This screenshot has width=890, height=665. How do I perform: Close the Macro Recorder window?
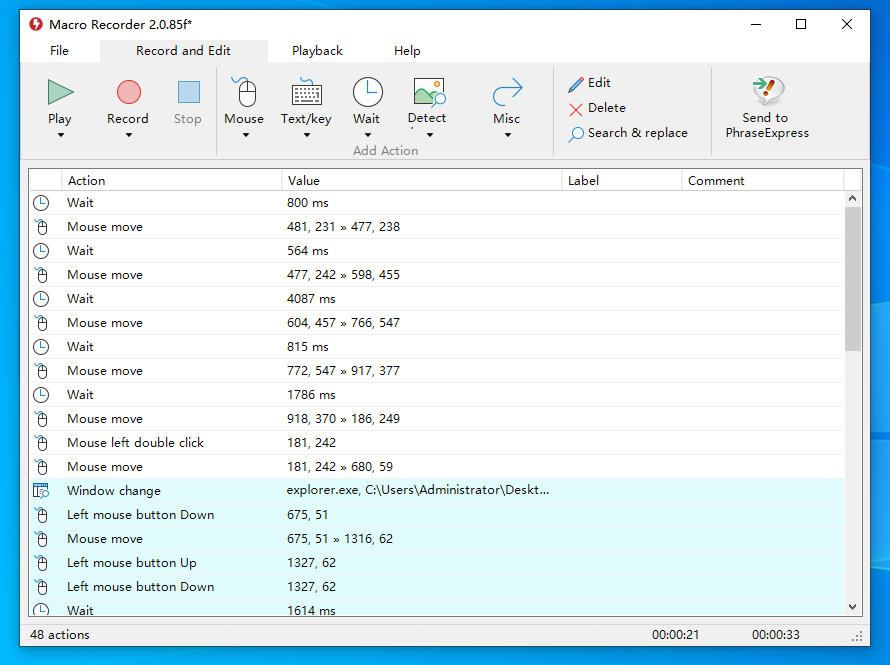pos(847,24)
